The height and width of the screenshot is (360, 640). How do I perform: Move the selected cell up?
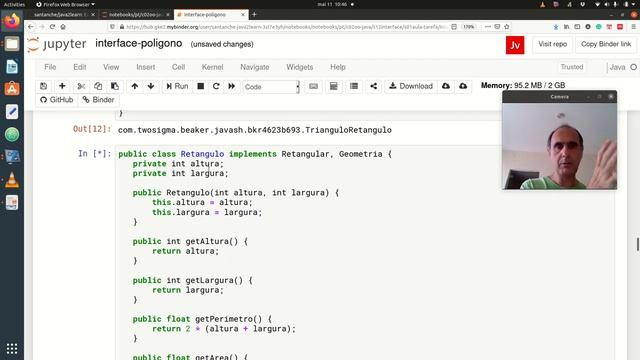coord(135,86)
